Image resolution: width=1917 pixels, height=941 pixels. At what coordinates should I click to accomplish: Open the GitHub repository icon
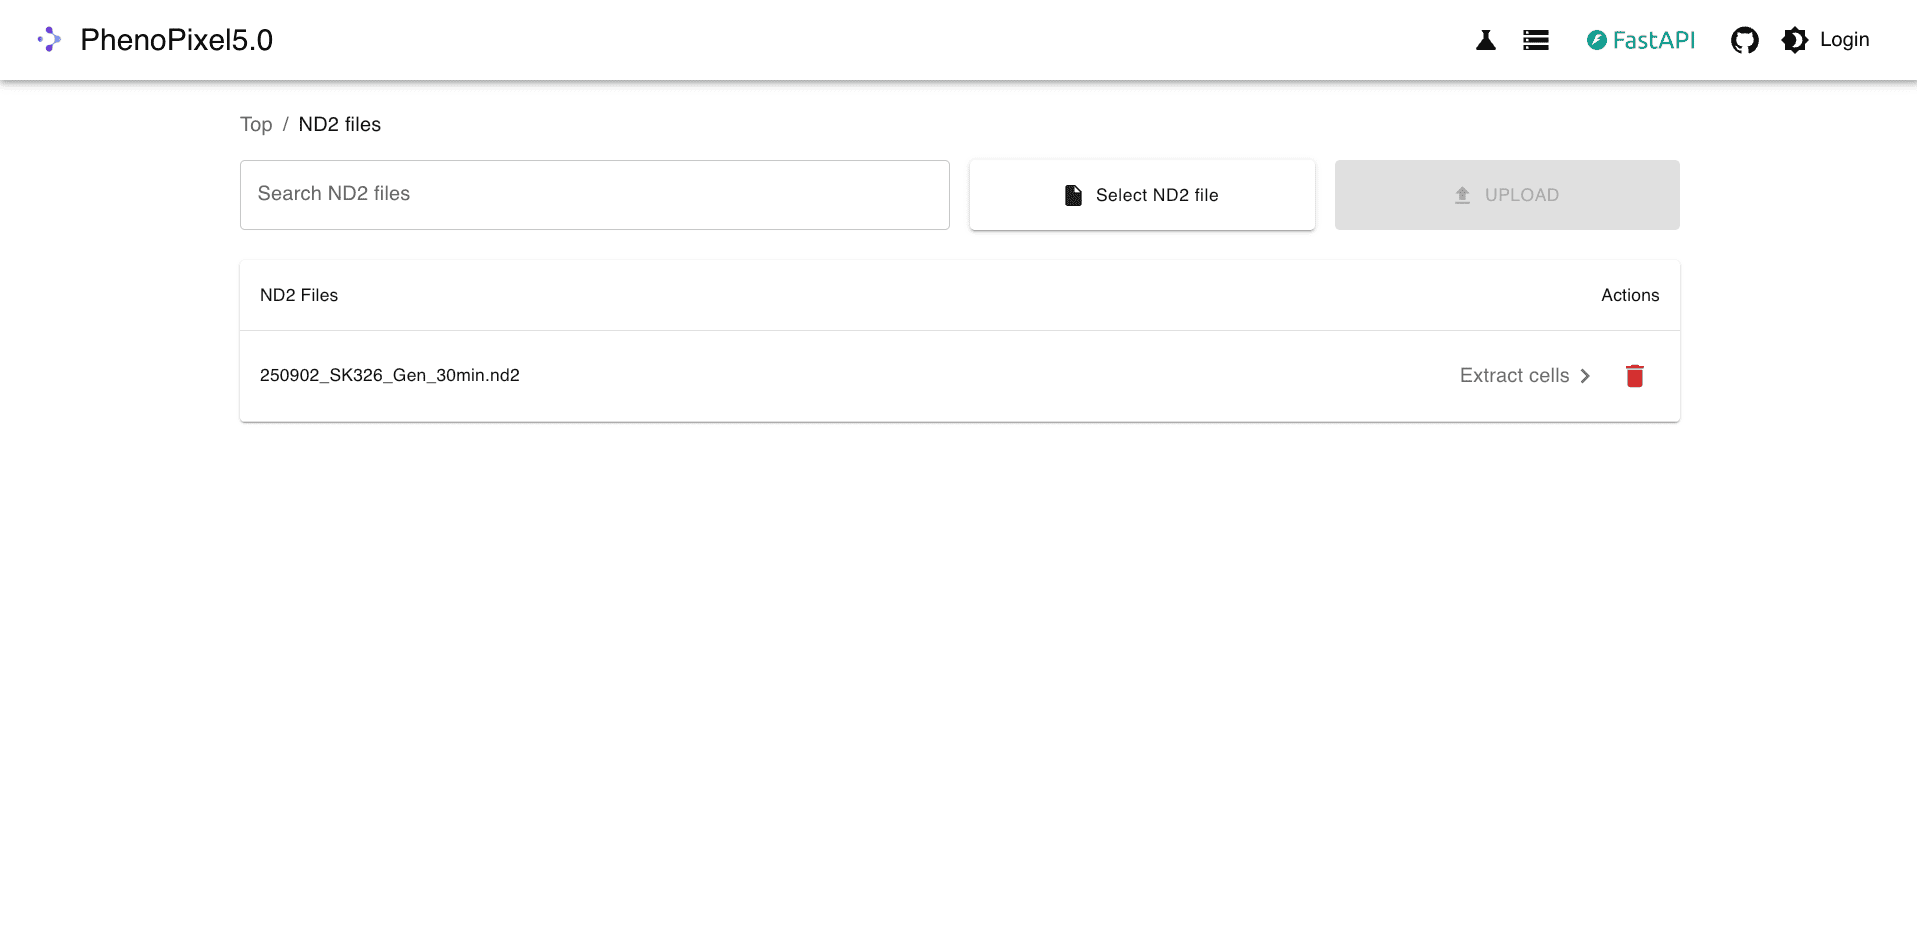point(1745,40)
